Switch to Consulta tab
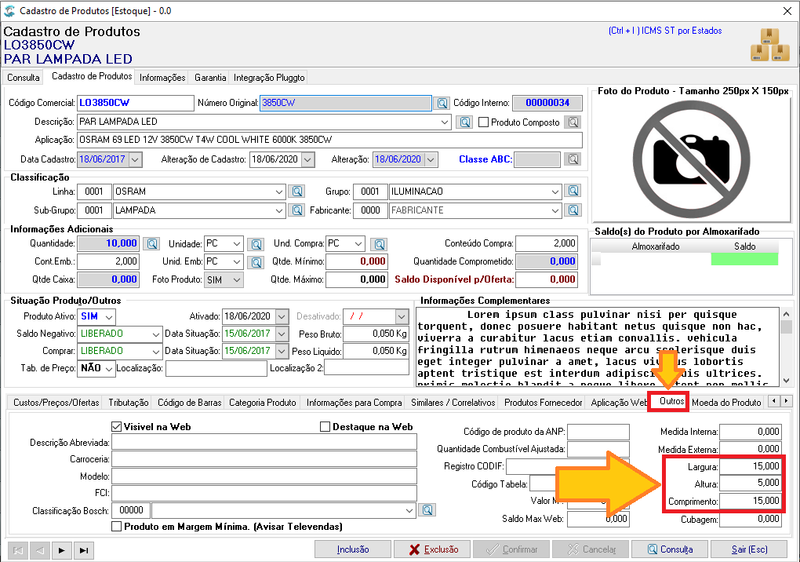 23,78
